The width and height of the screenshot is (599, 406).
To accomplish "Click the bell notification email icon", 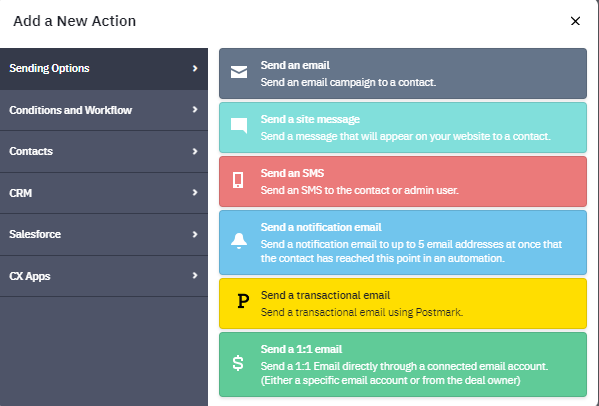I will pyautogui.click(x=239, y=241).
